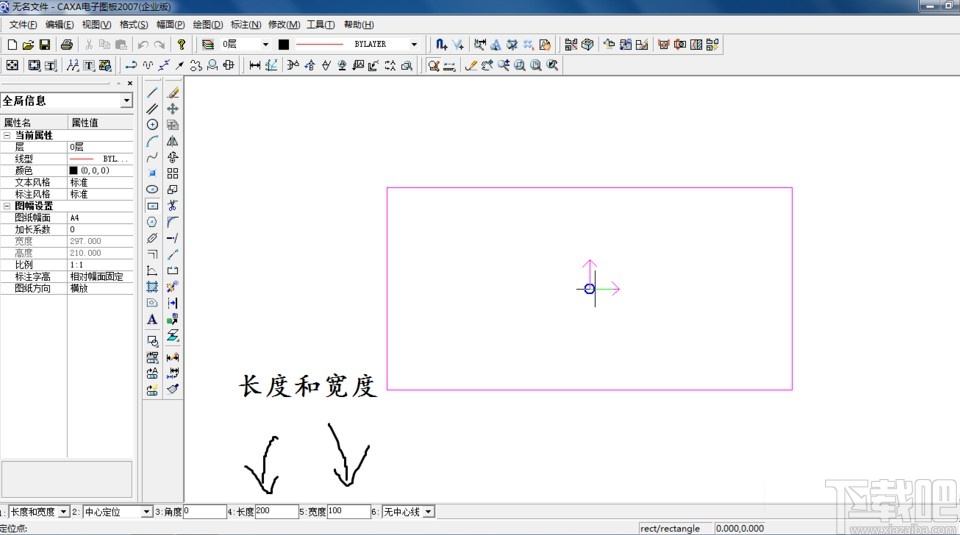Select the Mirror tool
960x535 pixels.
click(173, 141)
